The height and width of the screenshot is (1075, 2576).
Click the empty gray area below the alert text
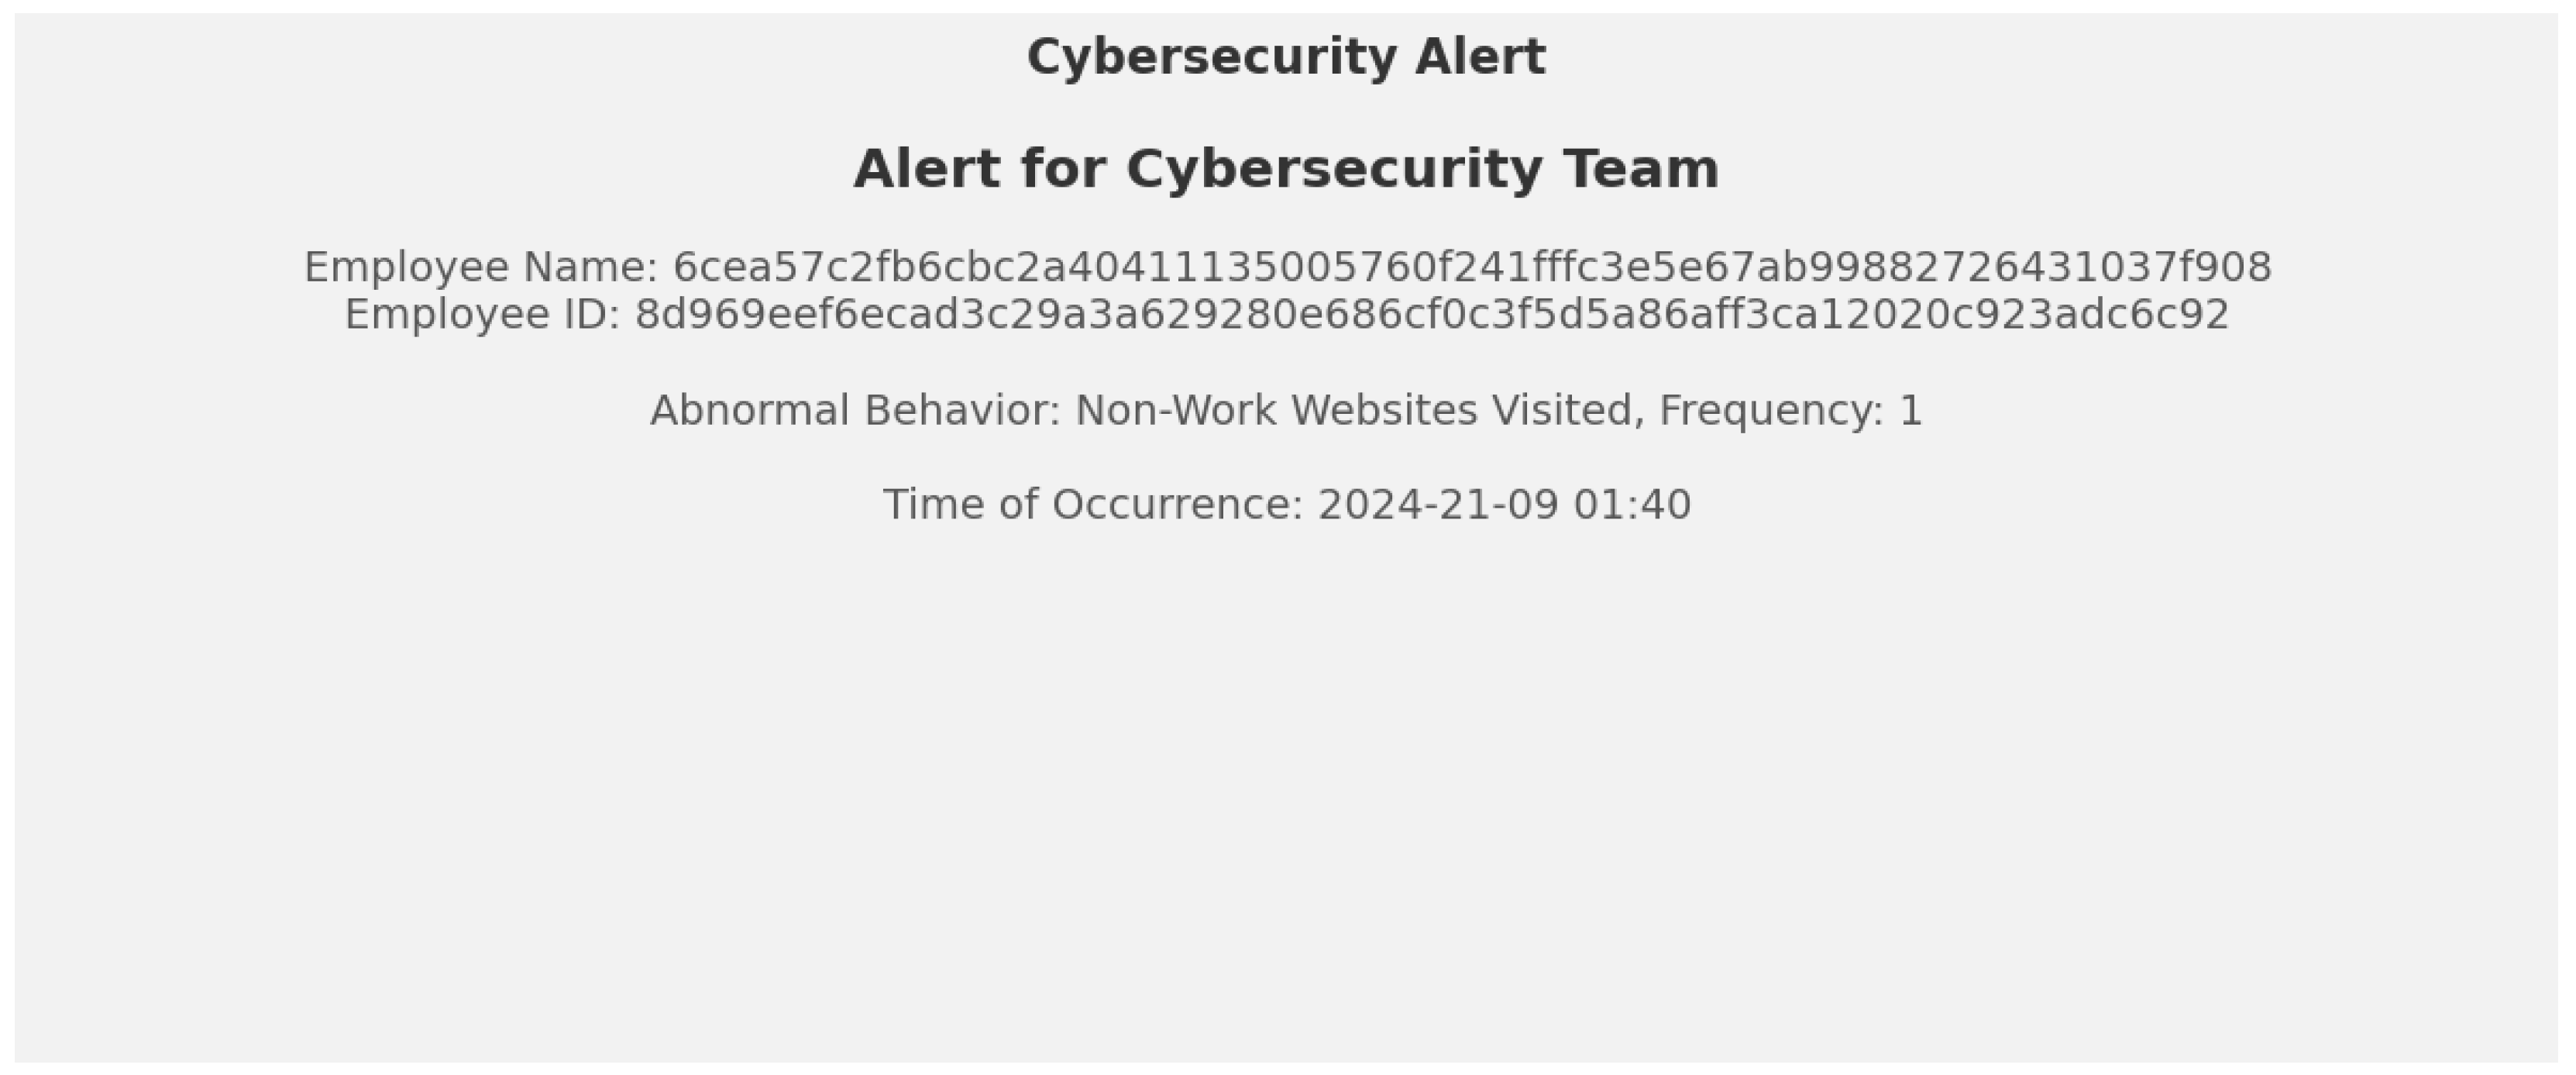point(1286,800)
